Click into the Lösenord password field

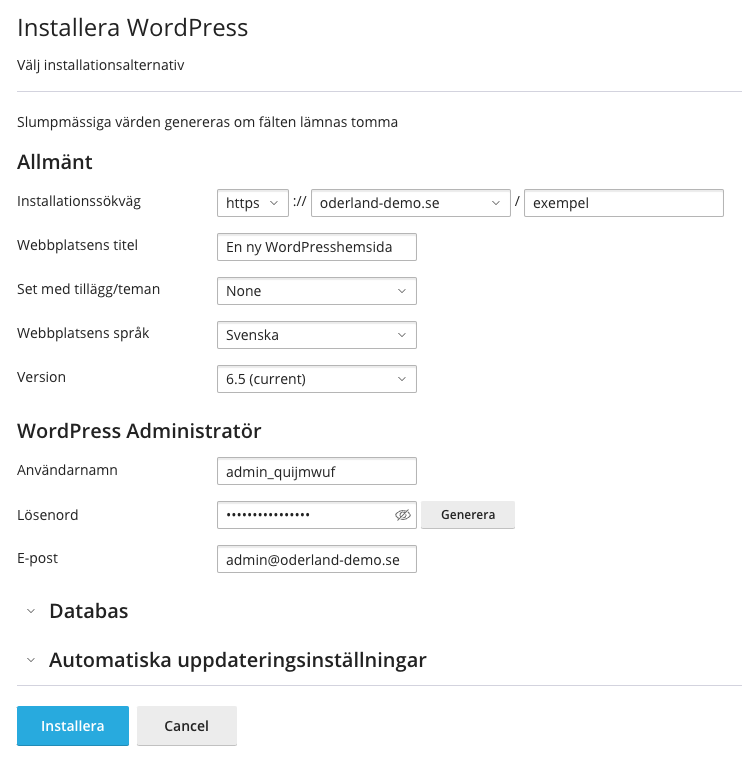pos(305,515)
